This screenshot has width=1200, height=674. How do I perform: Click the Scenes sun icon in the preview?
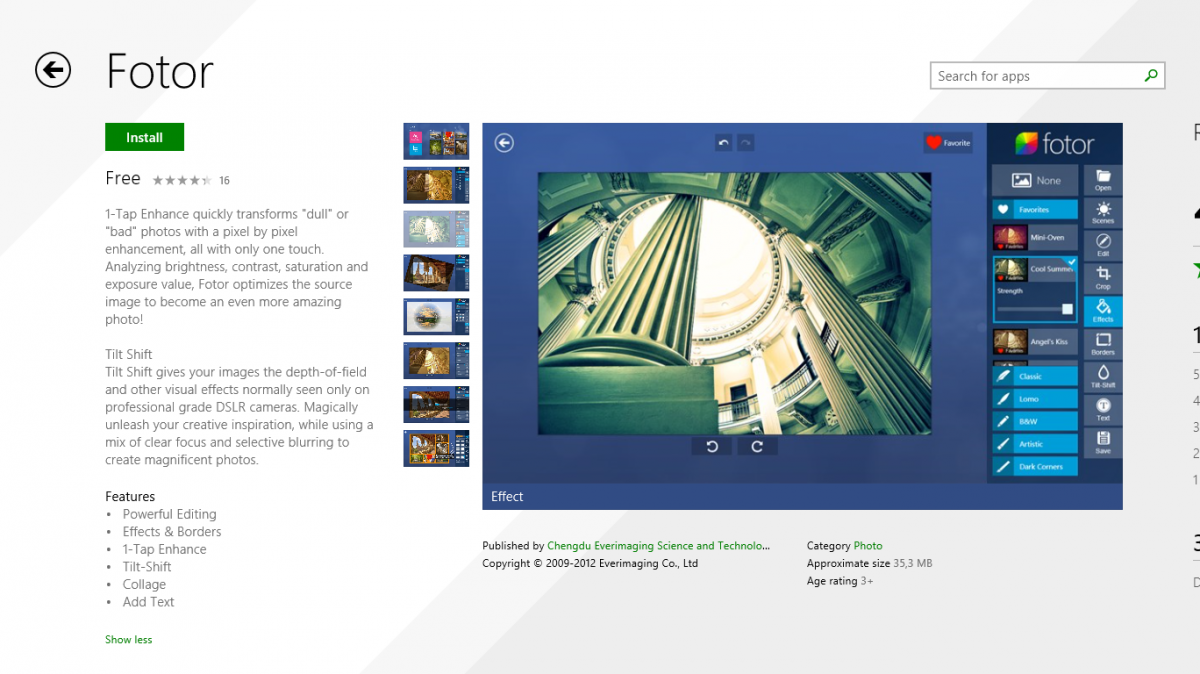pyautogui.click(x=1103, y=212)
